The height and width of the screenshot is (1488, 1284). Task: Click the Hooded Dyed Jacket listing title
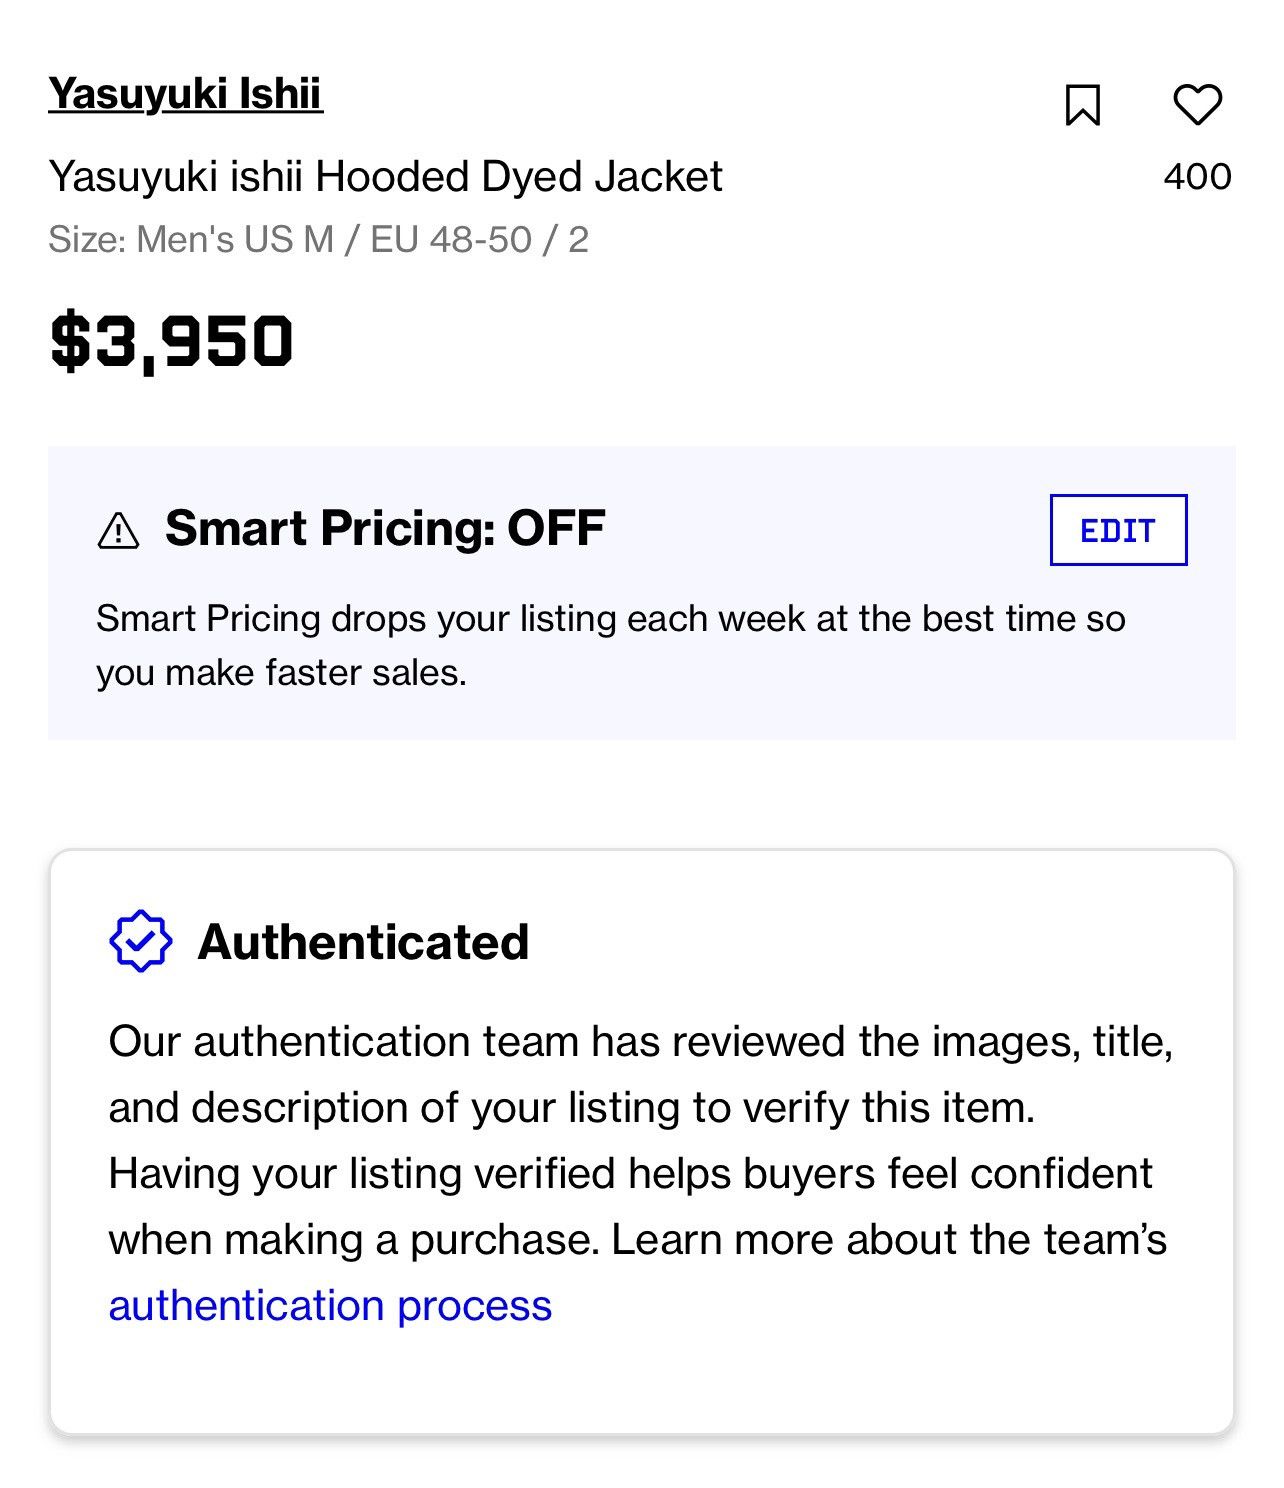tap(385, 177)
